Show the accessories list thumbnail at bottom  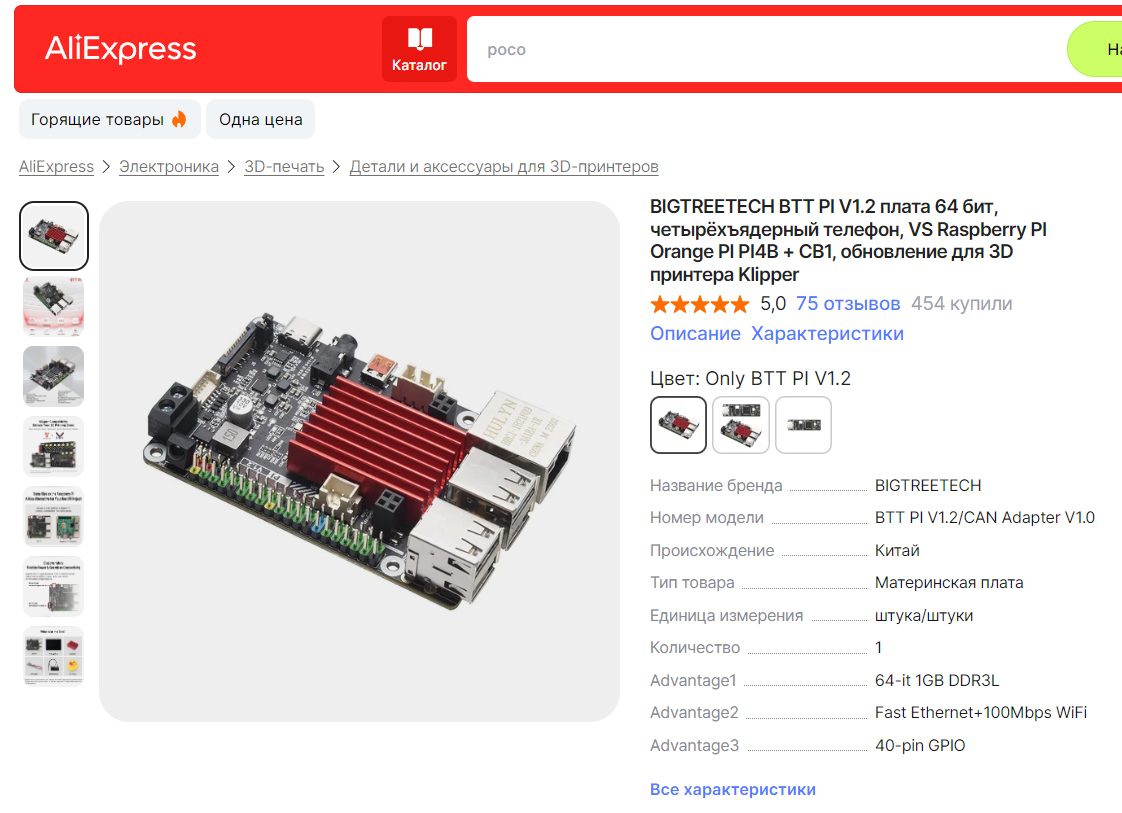[x=54, y=656]
